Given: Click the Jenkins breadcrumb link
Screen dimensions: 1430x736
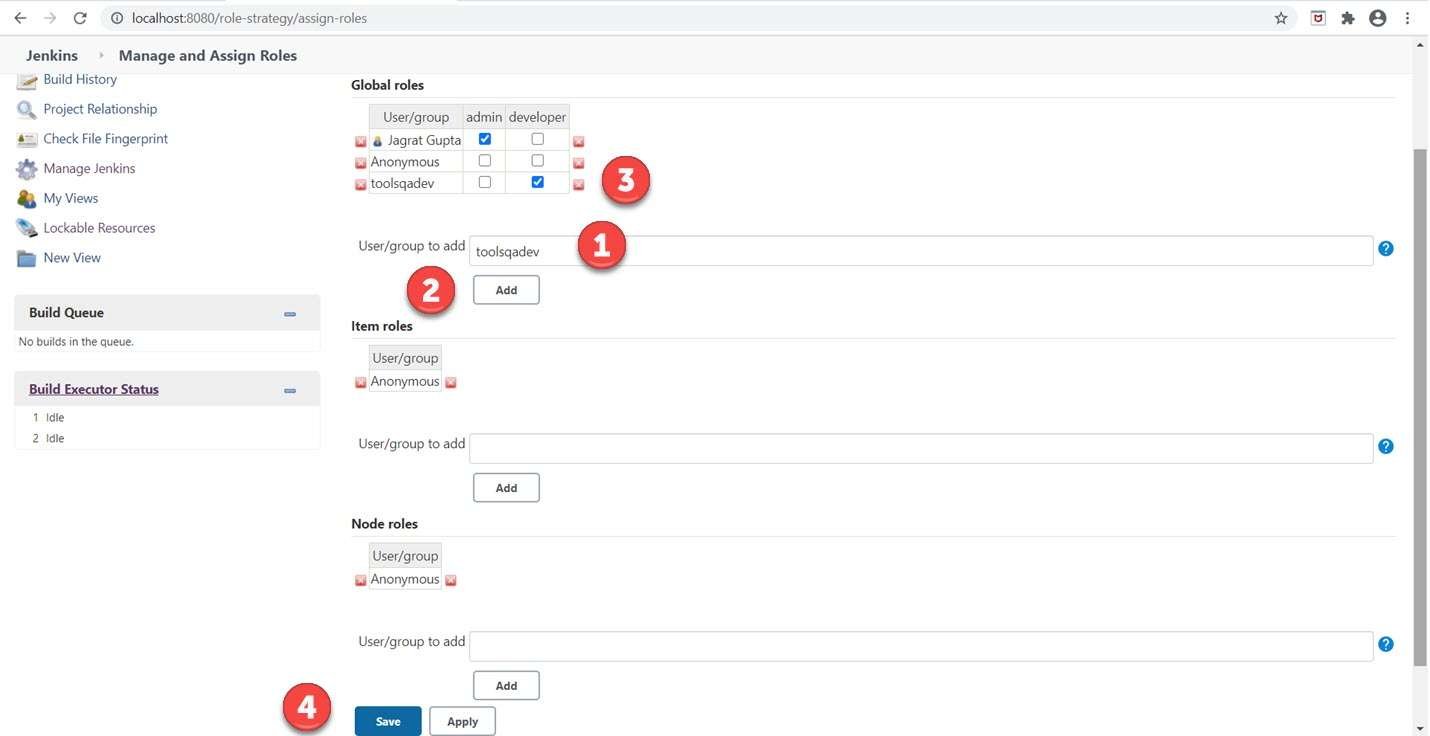Looking at the screenshot, I should [x=52, y=56].
